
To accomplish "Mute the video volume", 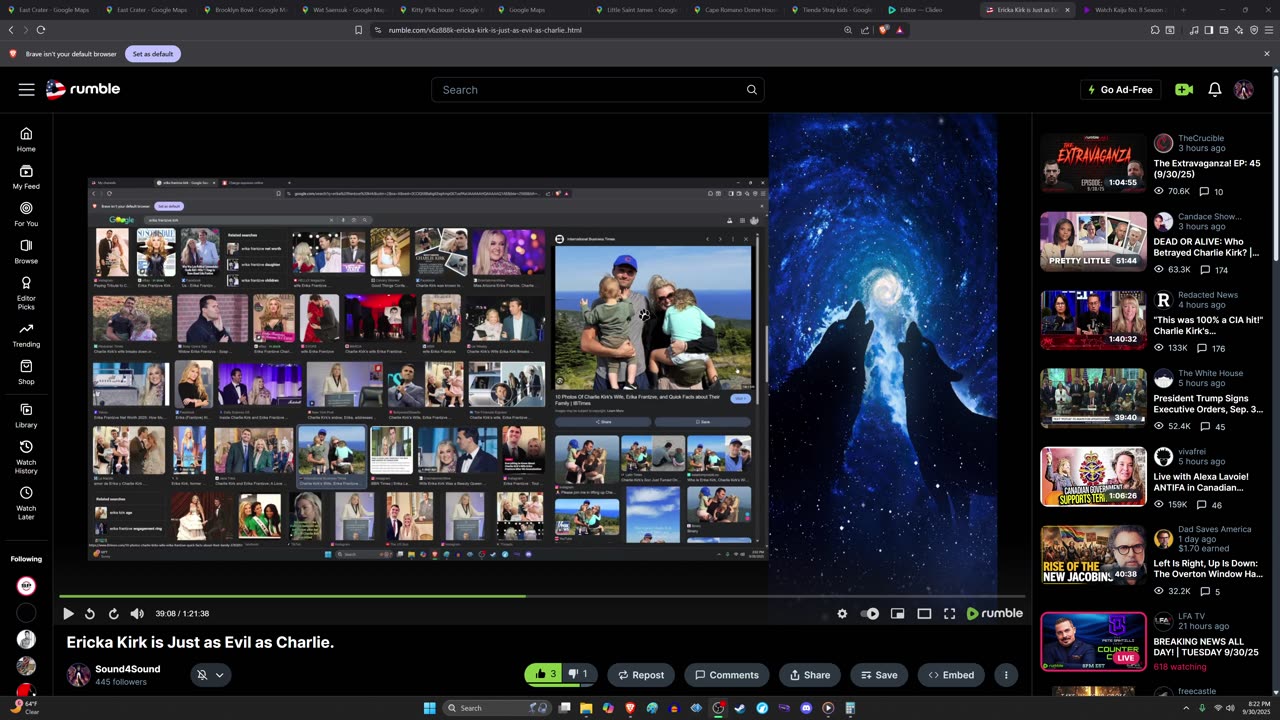I will (x=137, y=614).
